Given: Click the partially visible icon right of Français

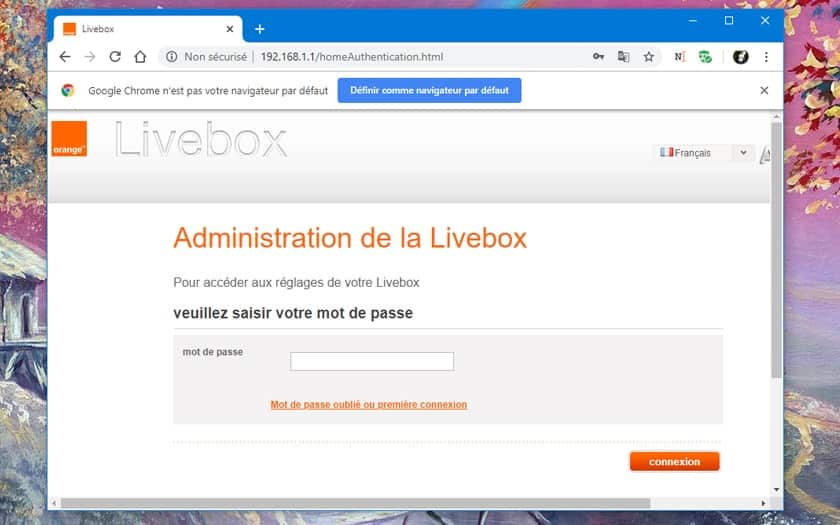Looking at the screenshot, I should pos(766,155).
